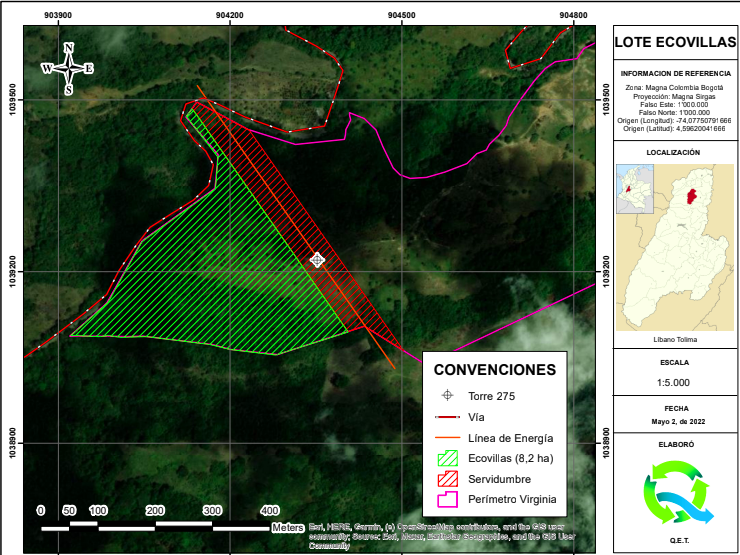Click the 'Vía' legend label
The height and width of the screenshot is (555, 740).
(x=476, y=417)
